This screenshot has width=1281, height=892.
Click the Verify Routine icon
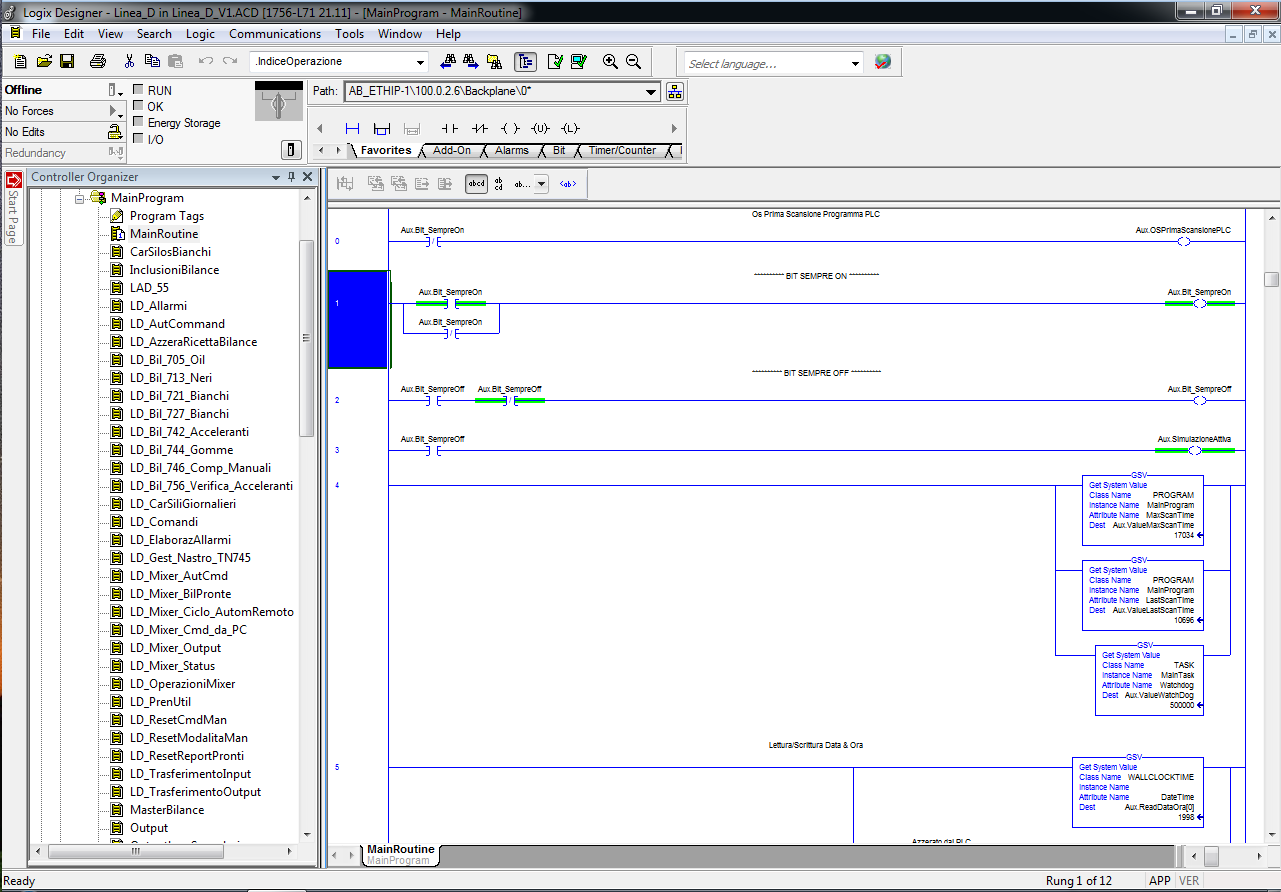click(x=555, y=61)
